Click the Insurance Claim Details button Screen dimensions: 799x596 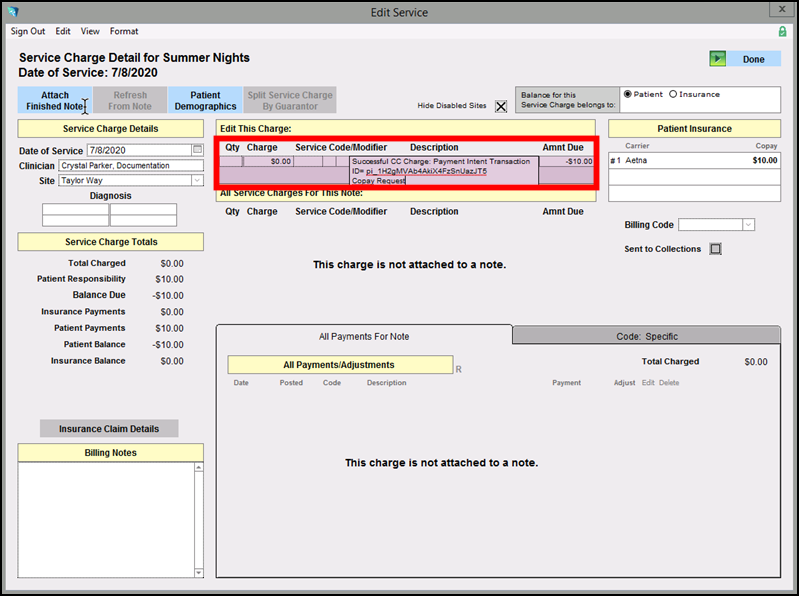tap(109, 429)
